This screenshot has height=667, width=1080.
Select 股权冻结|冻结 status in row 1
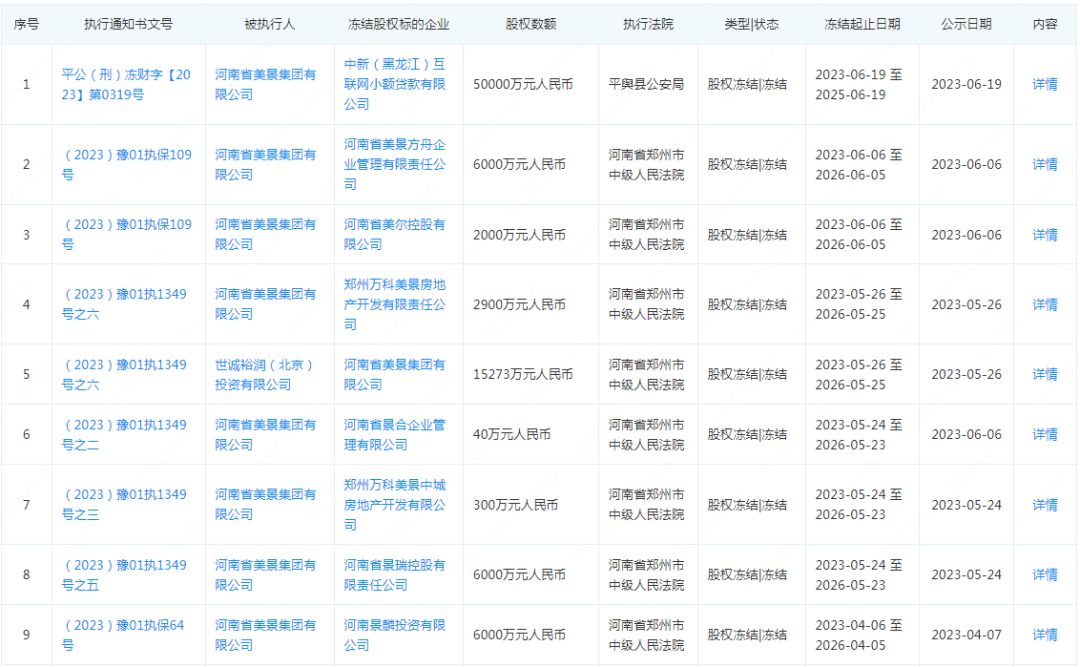[747, 84]
